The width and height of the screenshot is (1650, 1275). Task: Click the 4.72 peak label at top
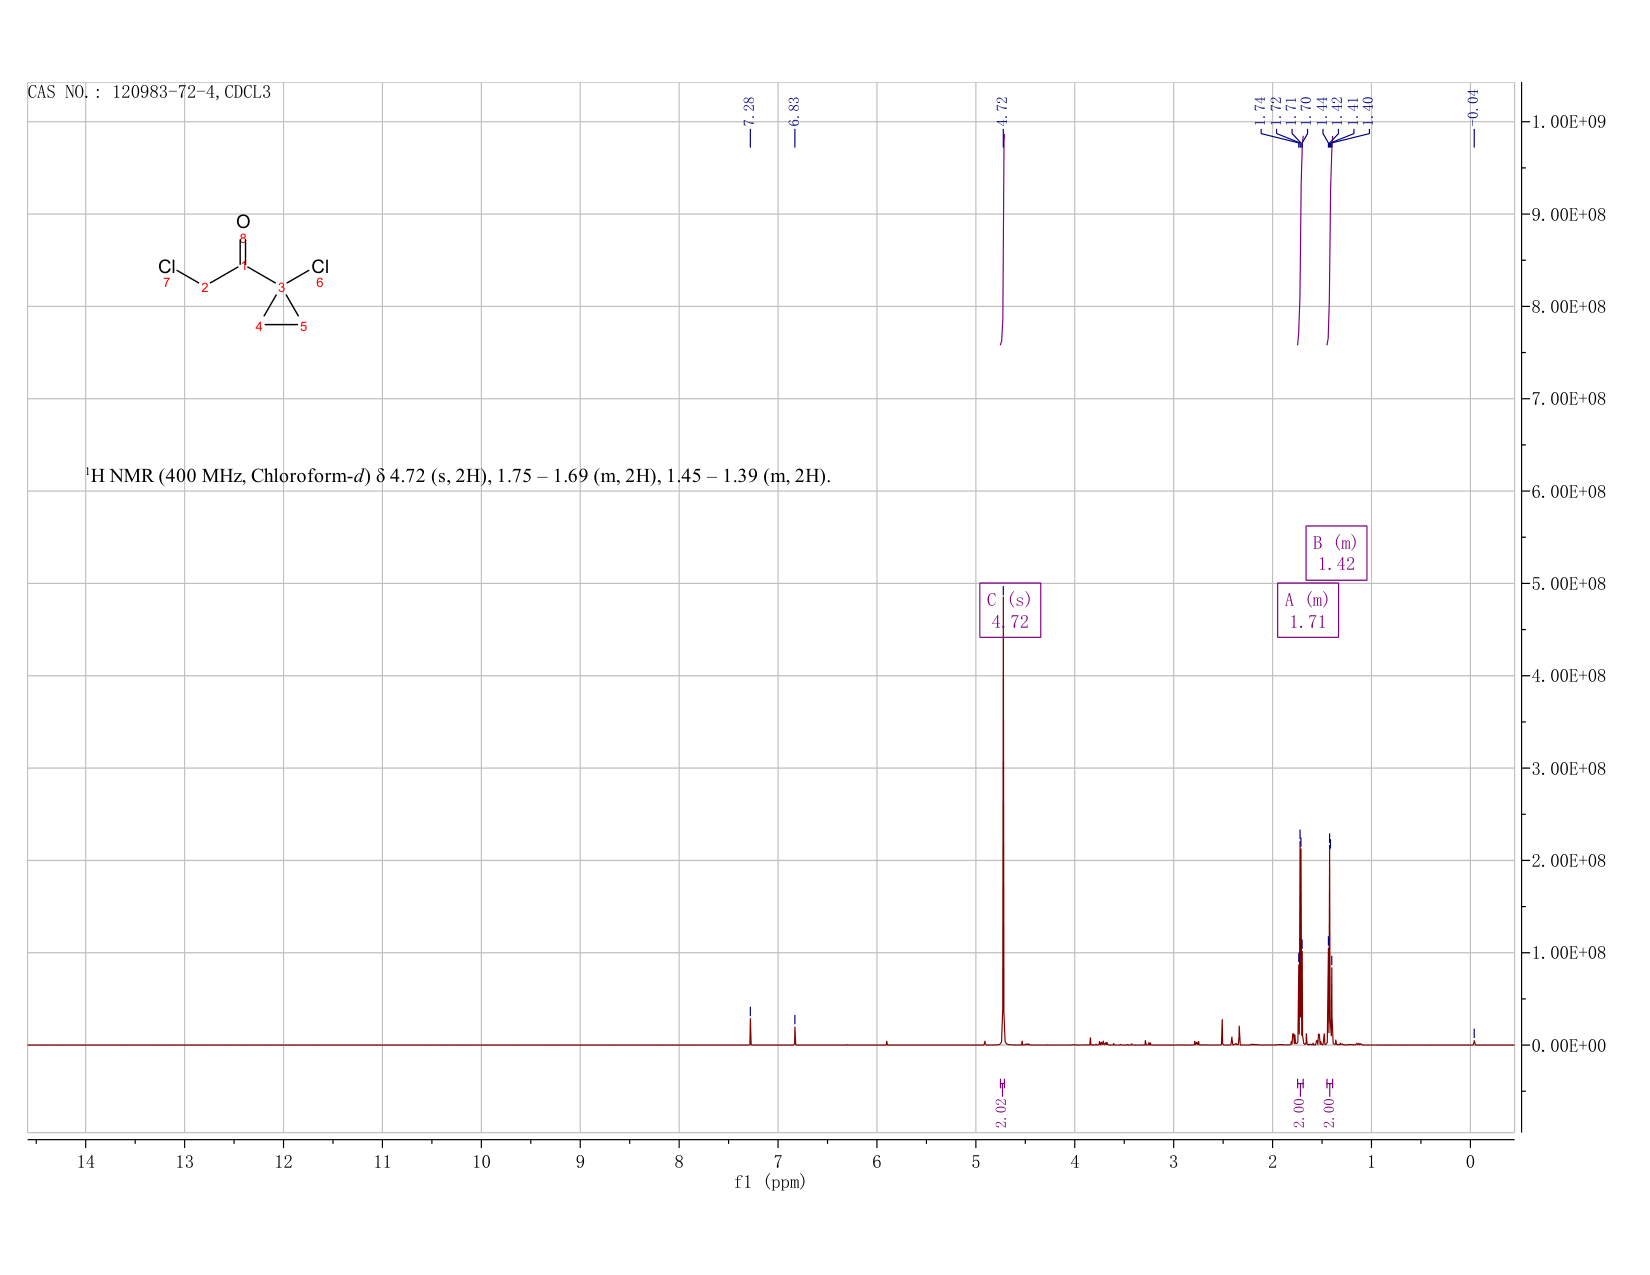point(1003,111)
